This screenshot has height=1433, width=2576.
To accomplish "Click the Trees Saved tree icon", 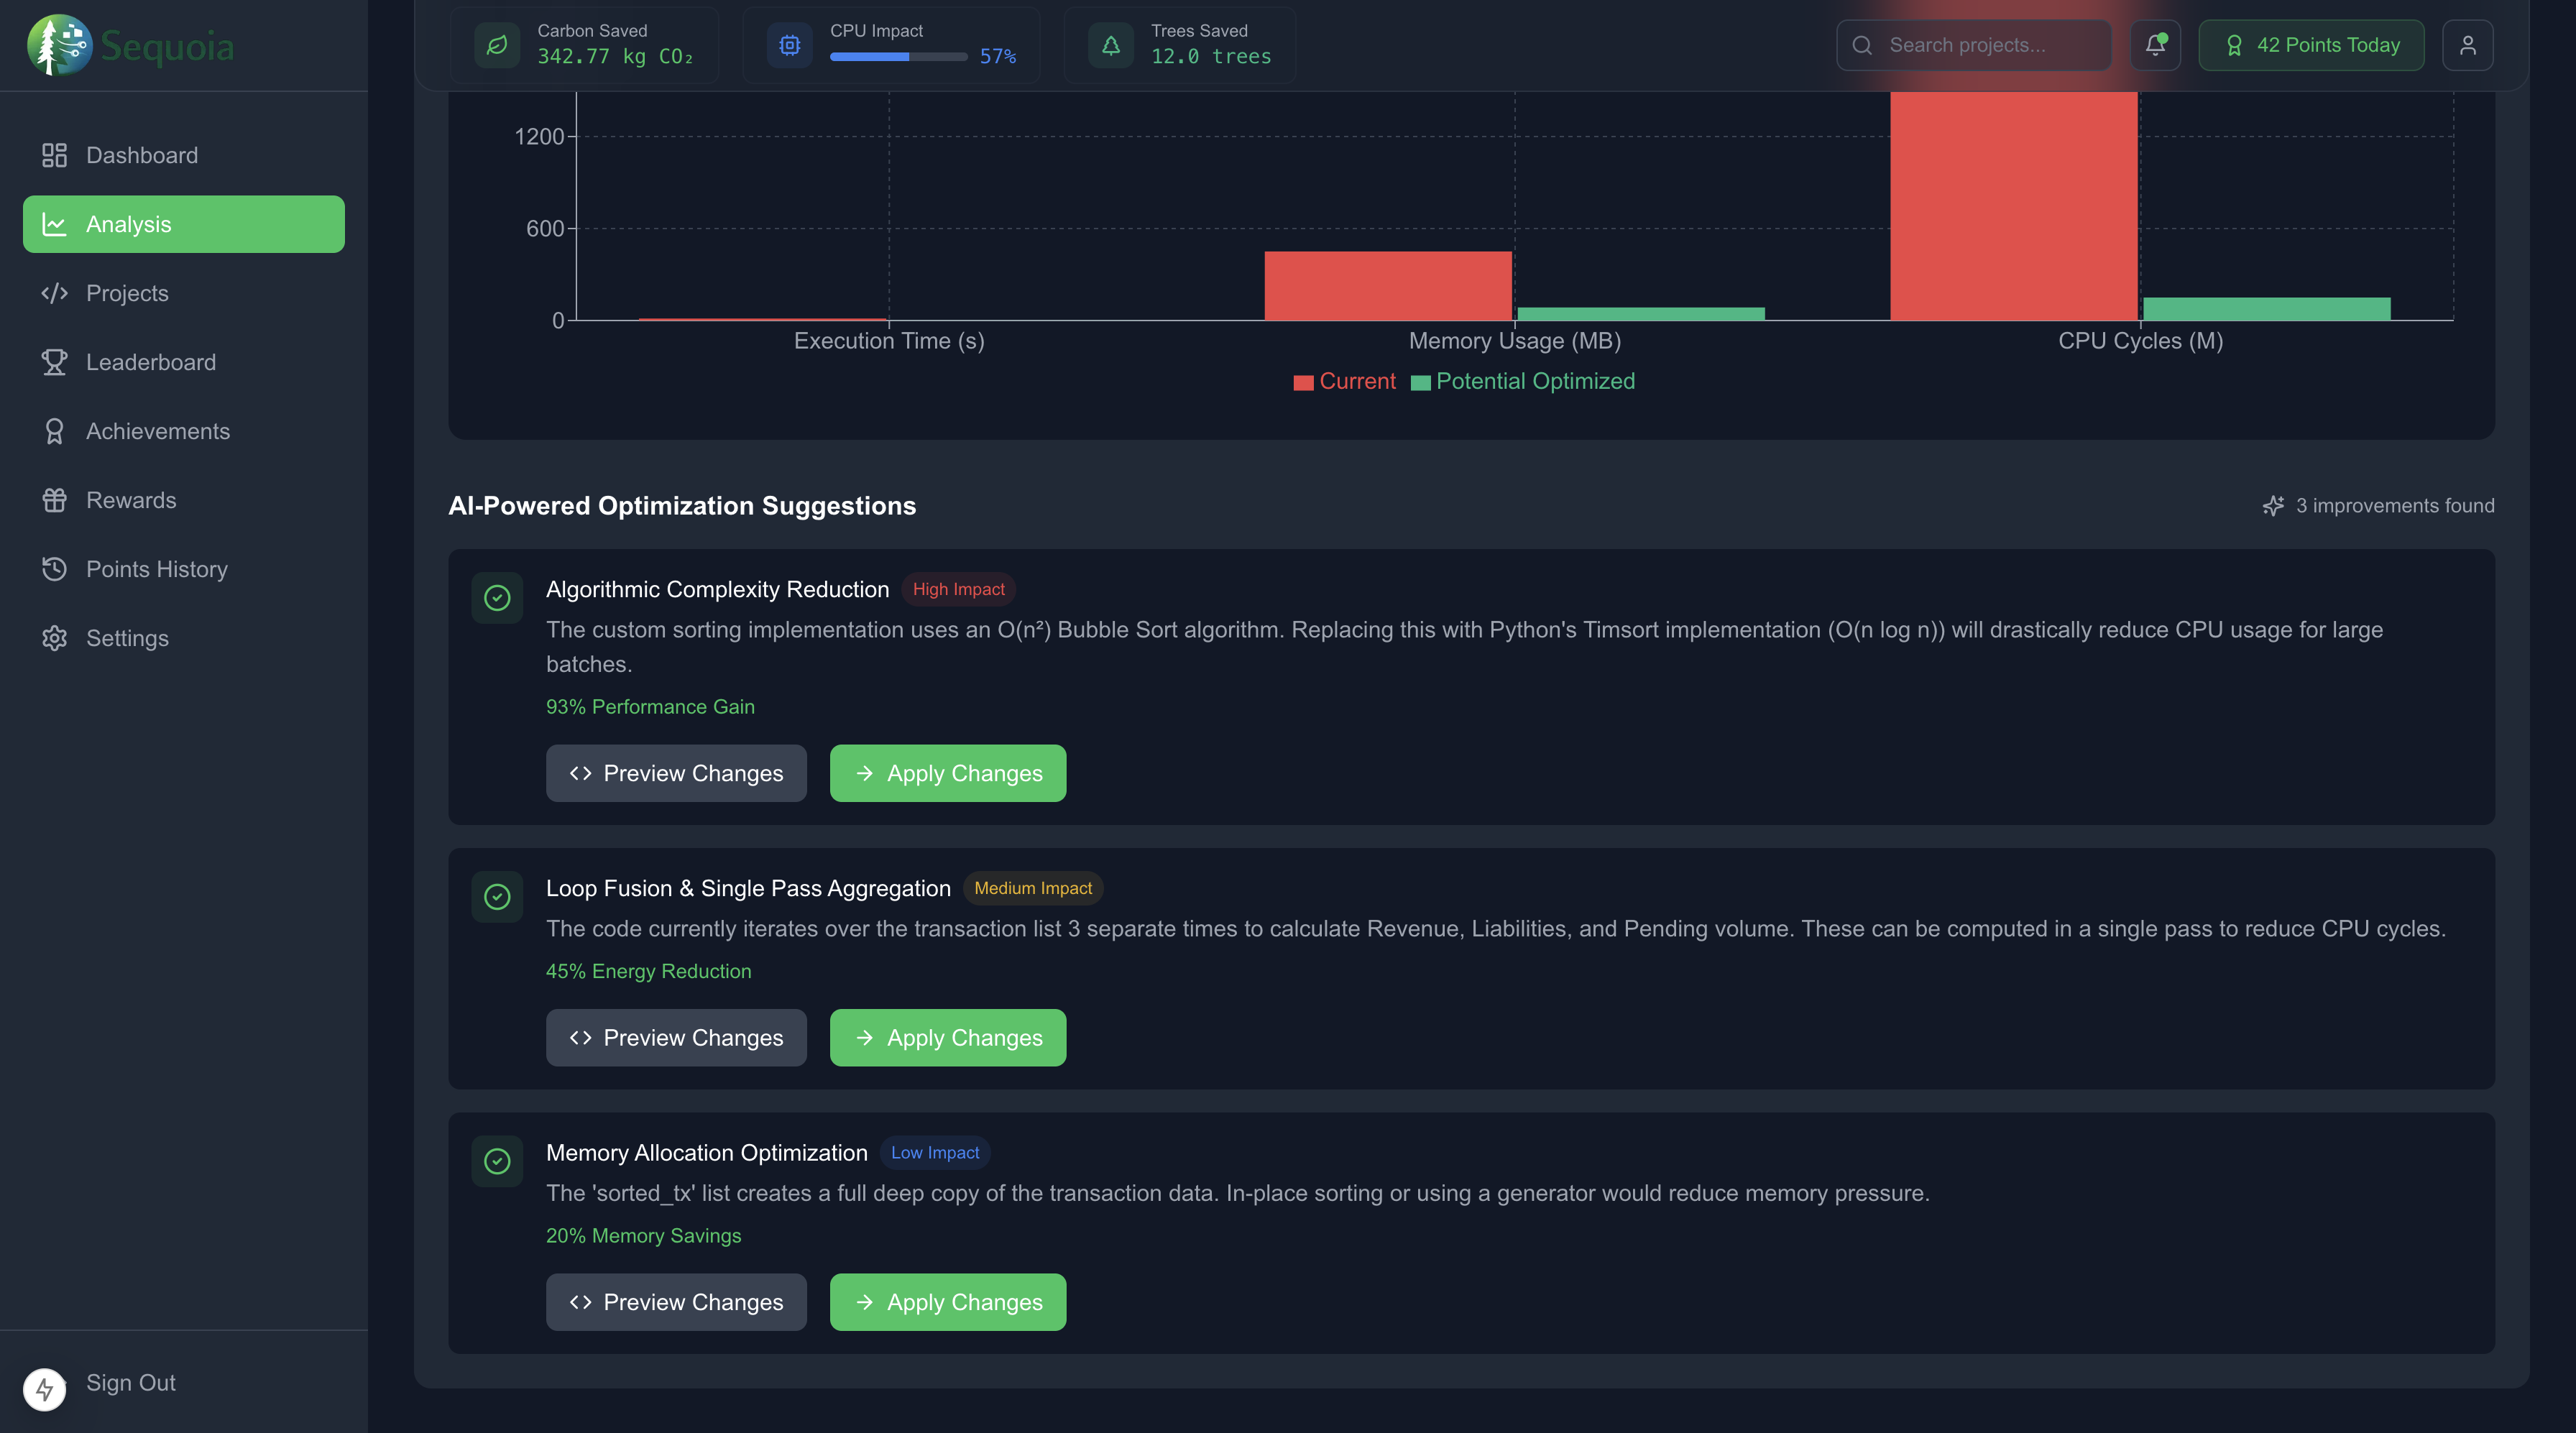I will coord(1111,45).
